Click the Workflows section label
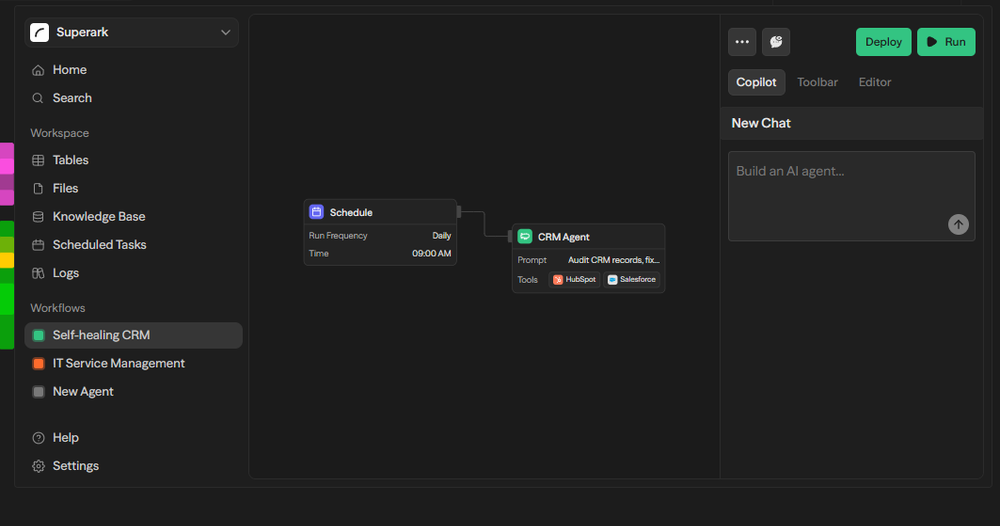The width and height of the screenshot is (1000, 526). click(58, 308)
